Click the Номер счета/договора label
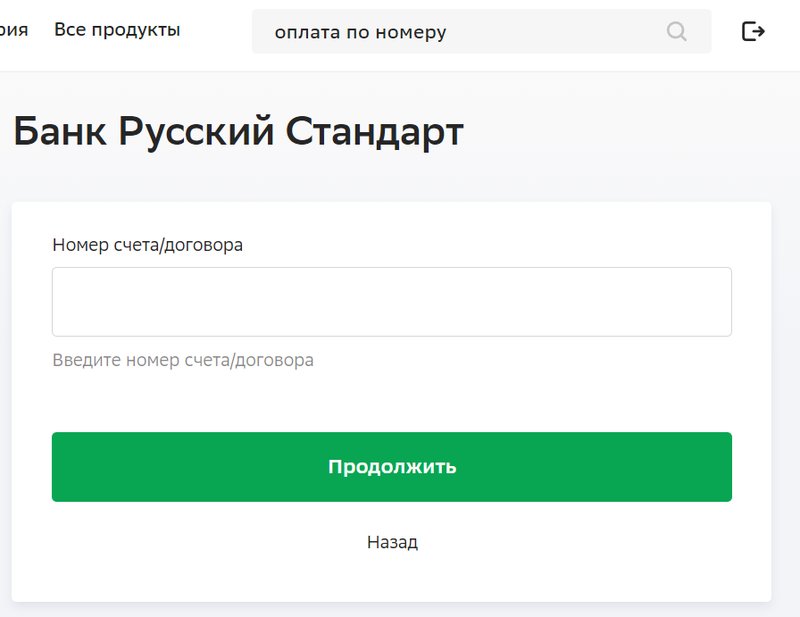 point(147,245)
